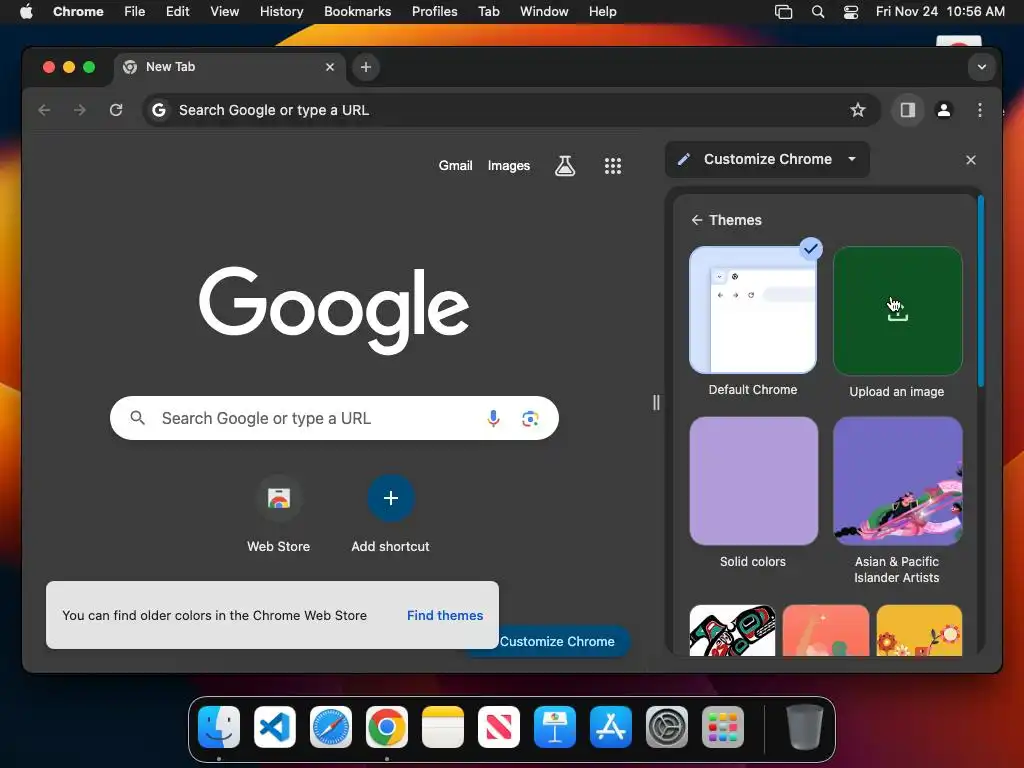
Task: Click the magnifier in Google search box
Action: click(x=137, y=417)
